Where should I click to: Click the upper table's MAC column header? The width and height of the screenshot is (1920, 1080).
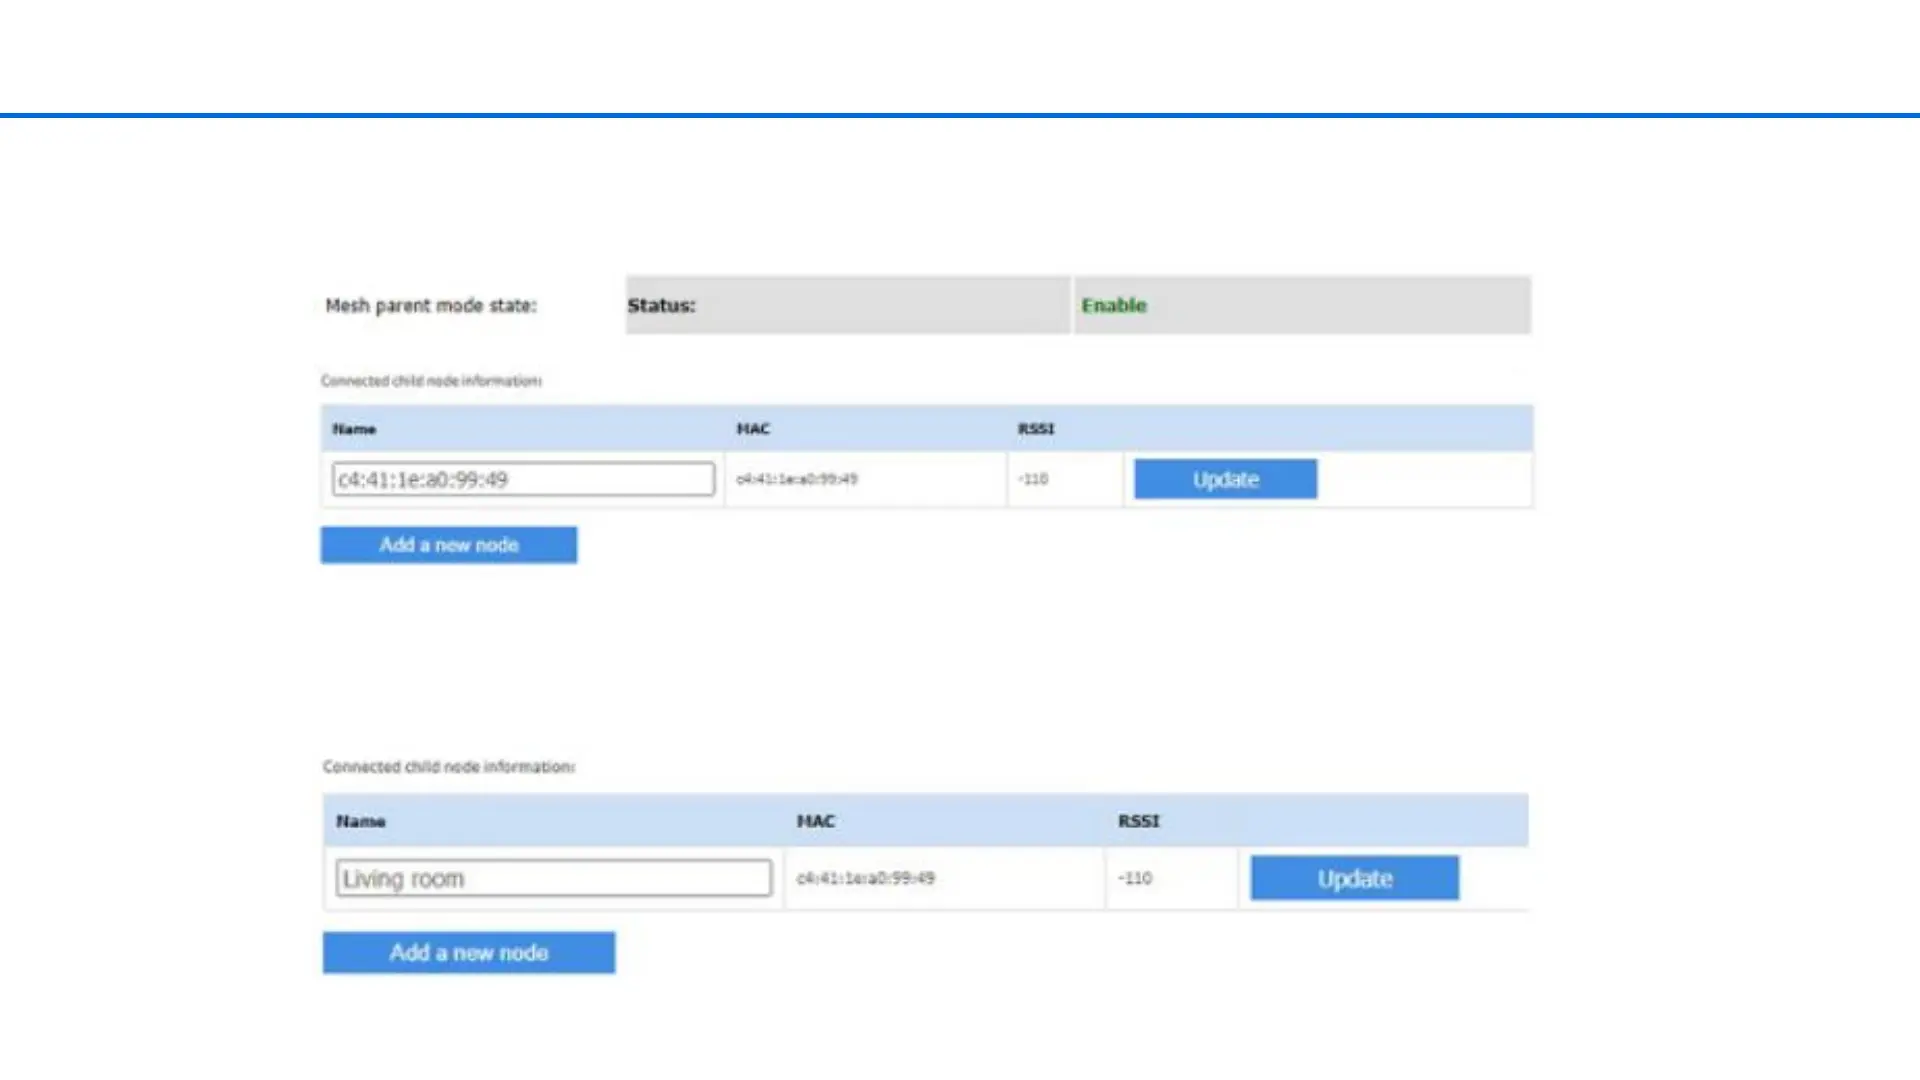(x=753, y=429)
